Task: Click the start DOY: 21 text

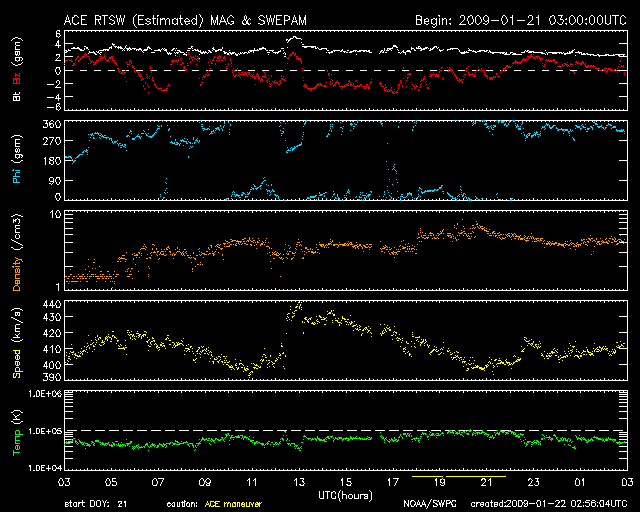Action: click(96, 504)
